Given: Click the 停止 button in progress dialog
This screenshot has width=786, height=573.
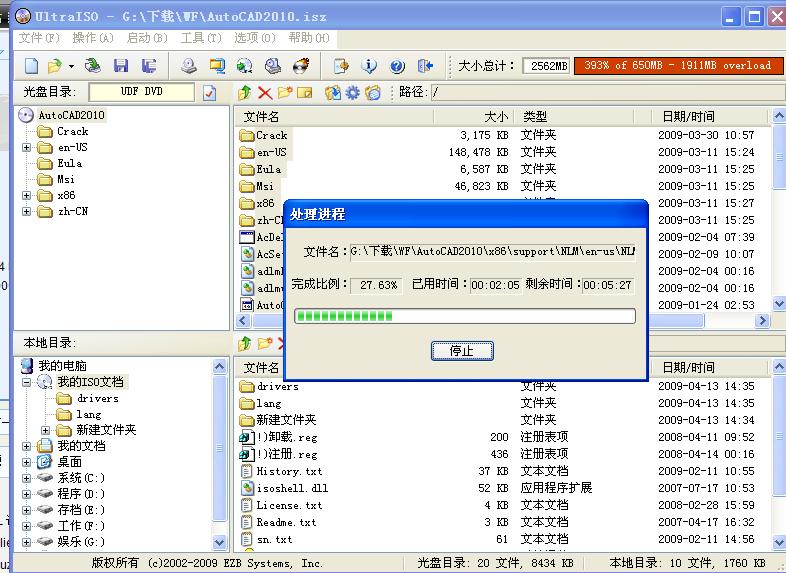Looking at the screenshot, I should click(x=462, y=350).
